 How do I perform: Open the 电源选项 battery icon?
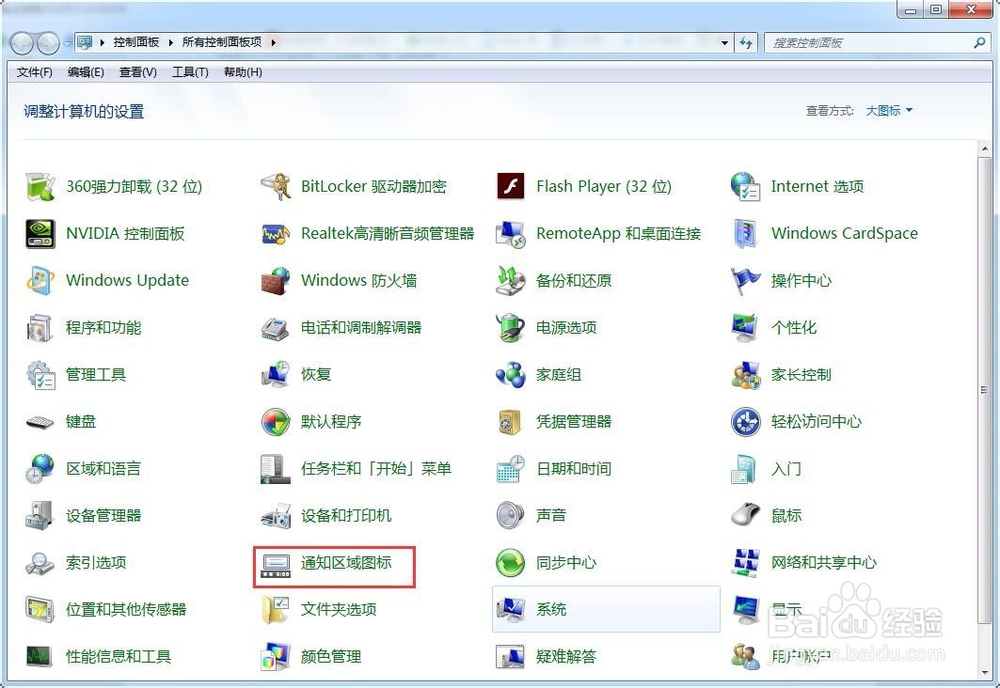tap(510, 328)
